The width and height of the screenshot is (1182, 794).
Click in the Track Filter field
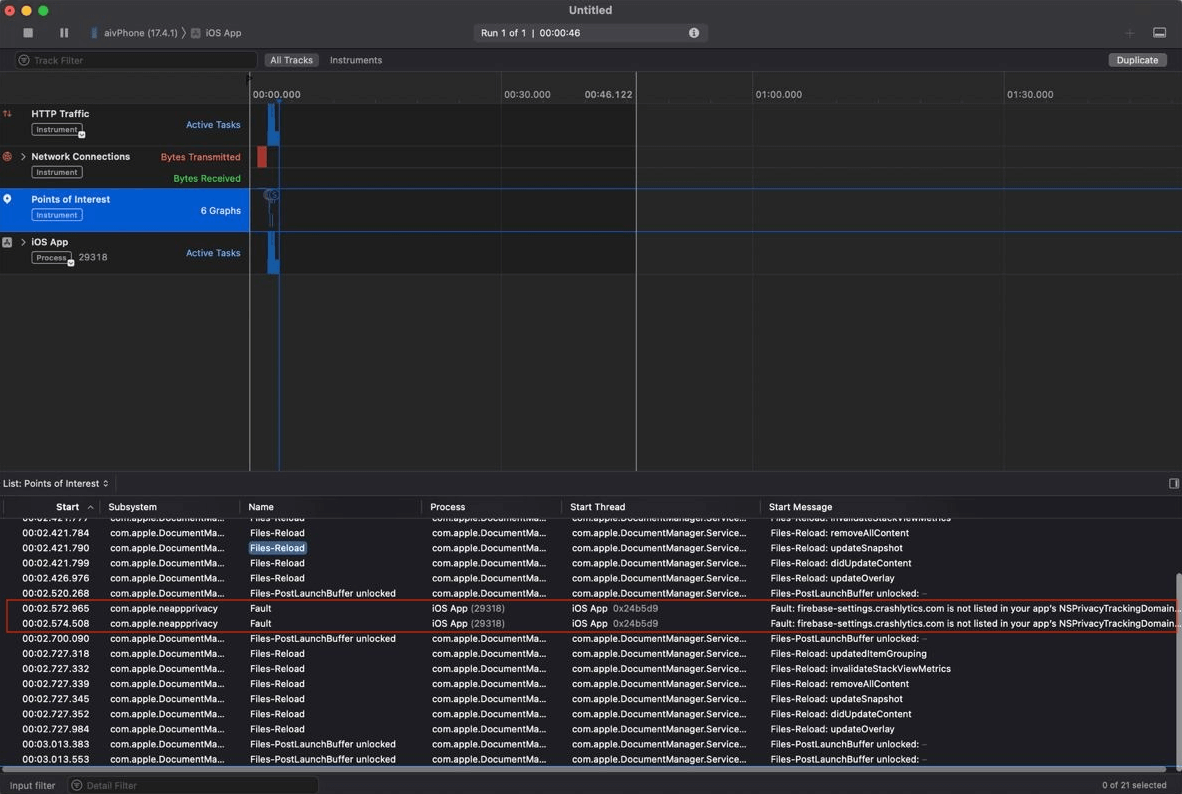coord(136,60)
